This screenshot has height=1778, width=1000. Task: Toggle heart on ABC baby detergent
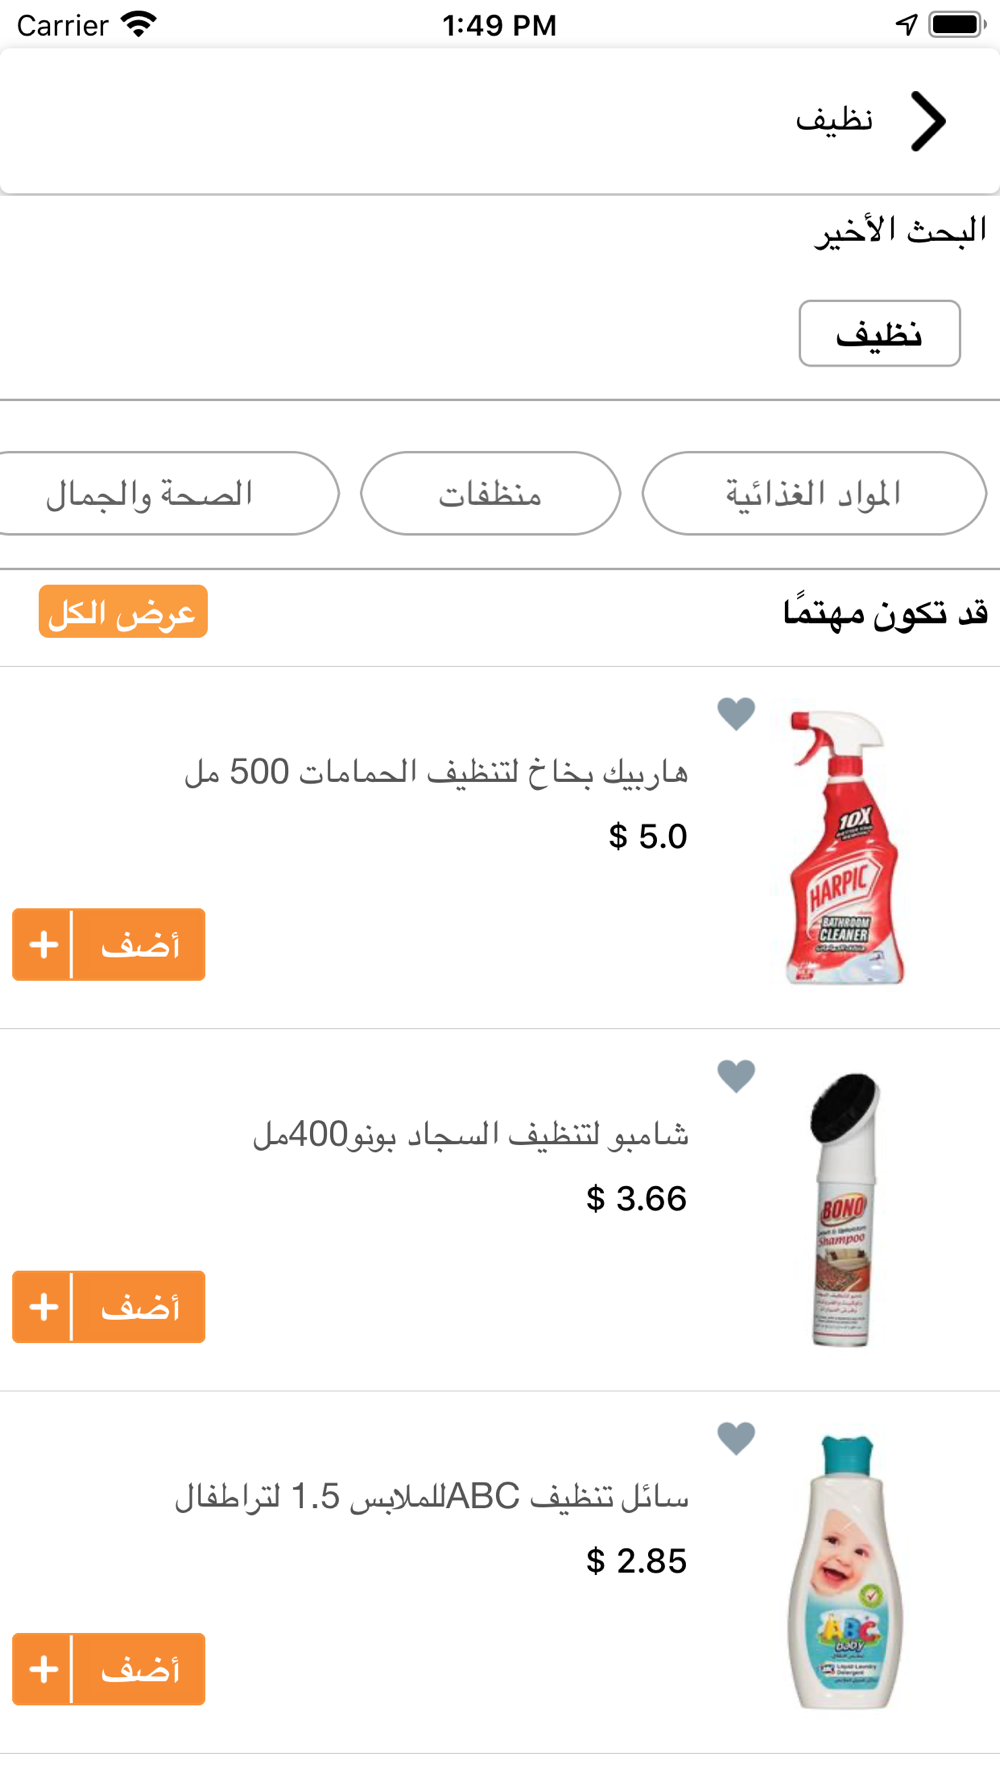(736, 1438)
